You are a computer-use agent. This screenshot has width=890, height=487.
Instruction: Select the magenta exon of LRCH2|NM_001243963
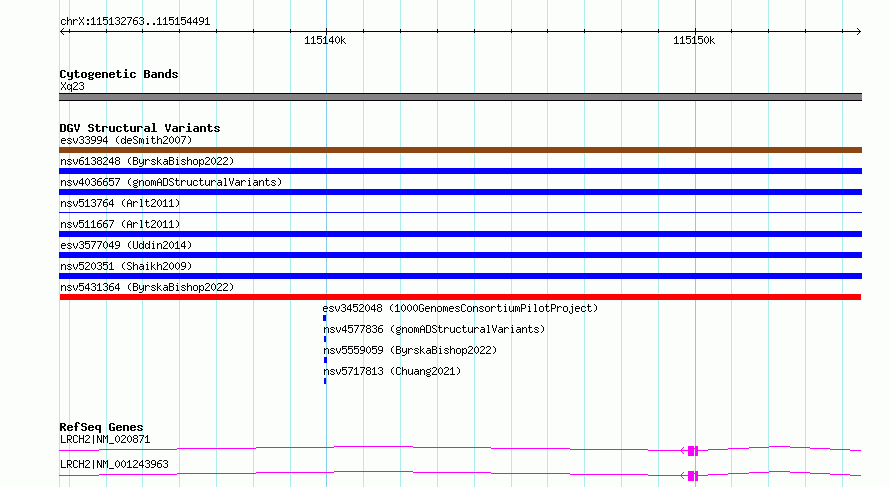pyautogui.click(x=692, y=476)
